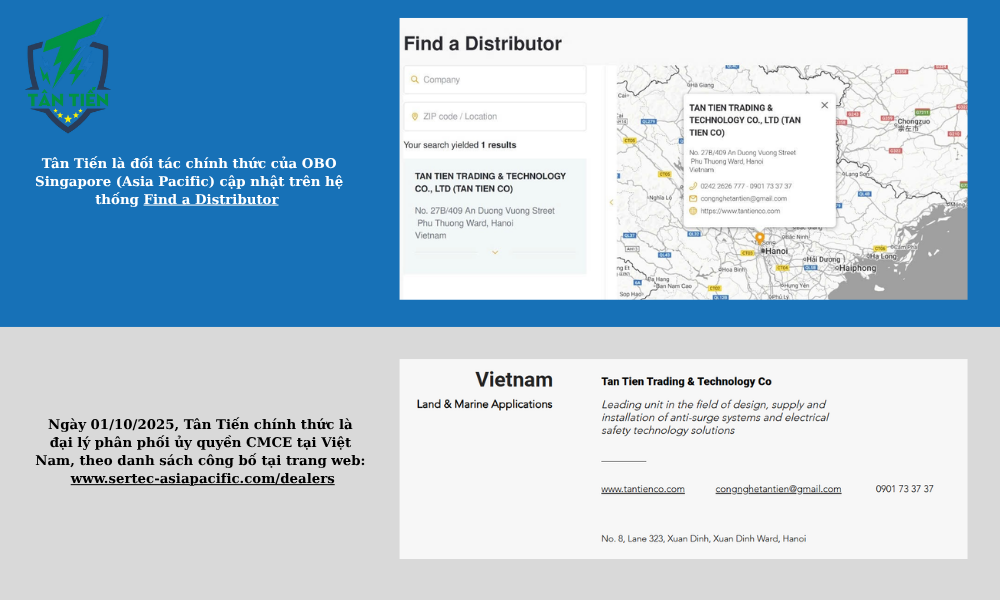Screen dimensions: 1000x600
Task: Click the envelope icon beside congnghetantien@gmail.com
Action: tap(693, 198)
